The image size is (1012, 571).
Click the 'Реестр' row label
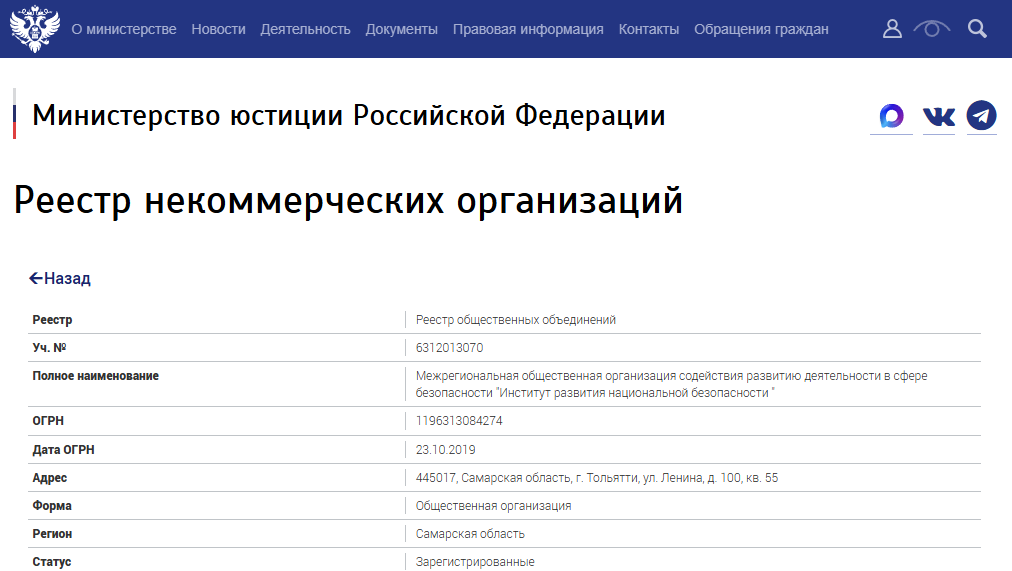(x=52, y=320)
